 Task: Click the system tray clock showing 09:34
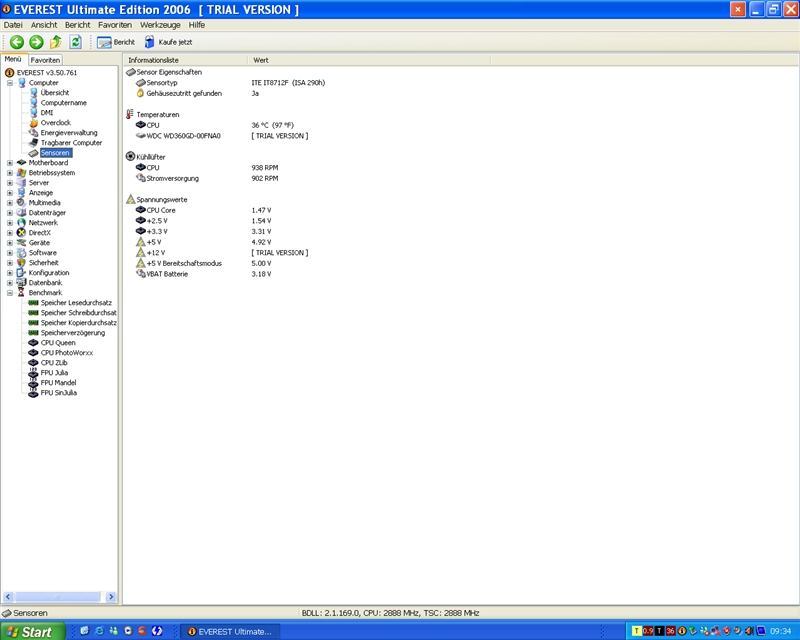781,632
